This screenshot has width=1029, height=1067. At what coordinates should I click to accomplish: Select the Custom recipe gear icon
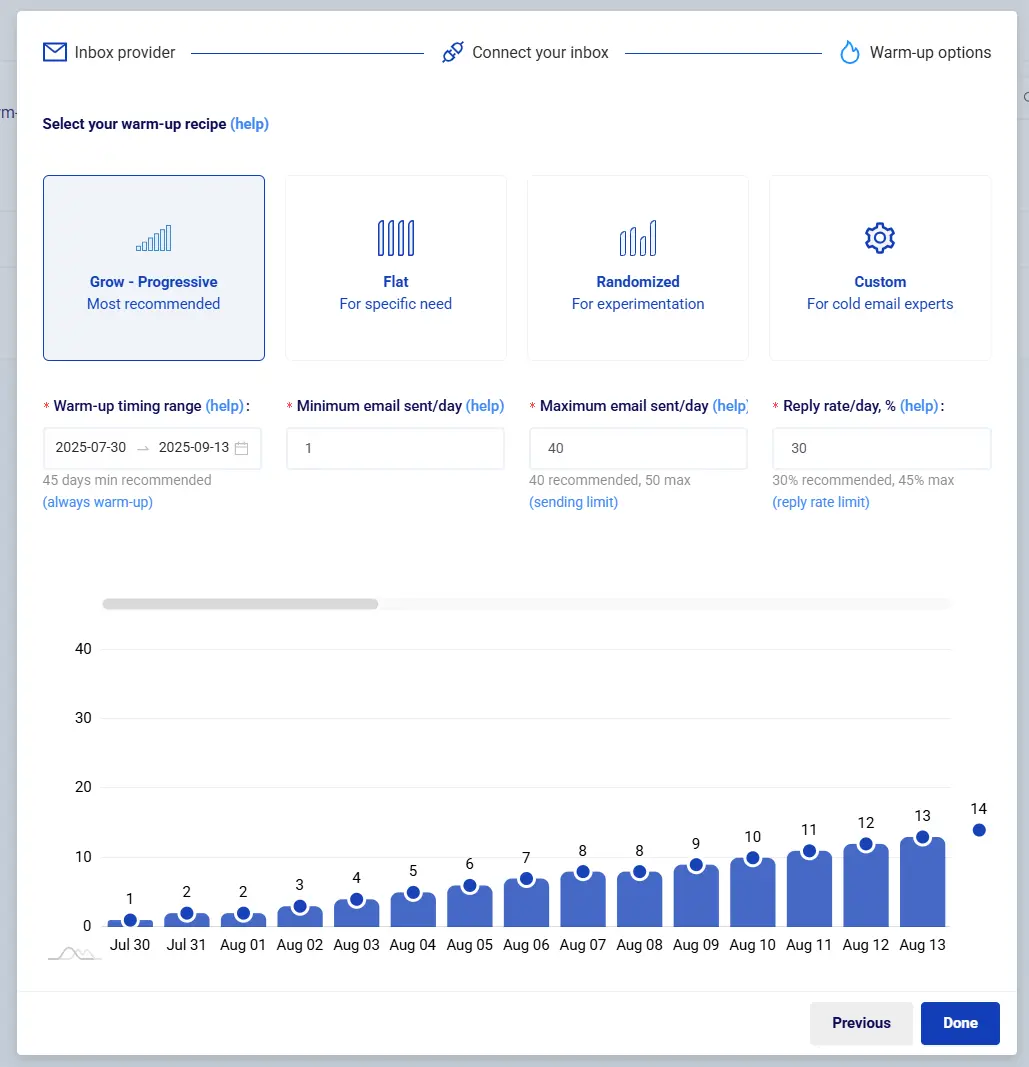pyautogui.click(x=880, y=238)
